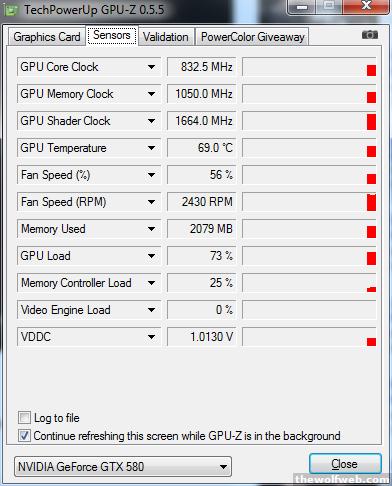Click the Close button
Viewport: 392px width, 486px height.
(x=345, y=464)
